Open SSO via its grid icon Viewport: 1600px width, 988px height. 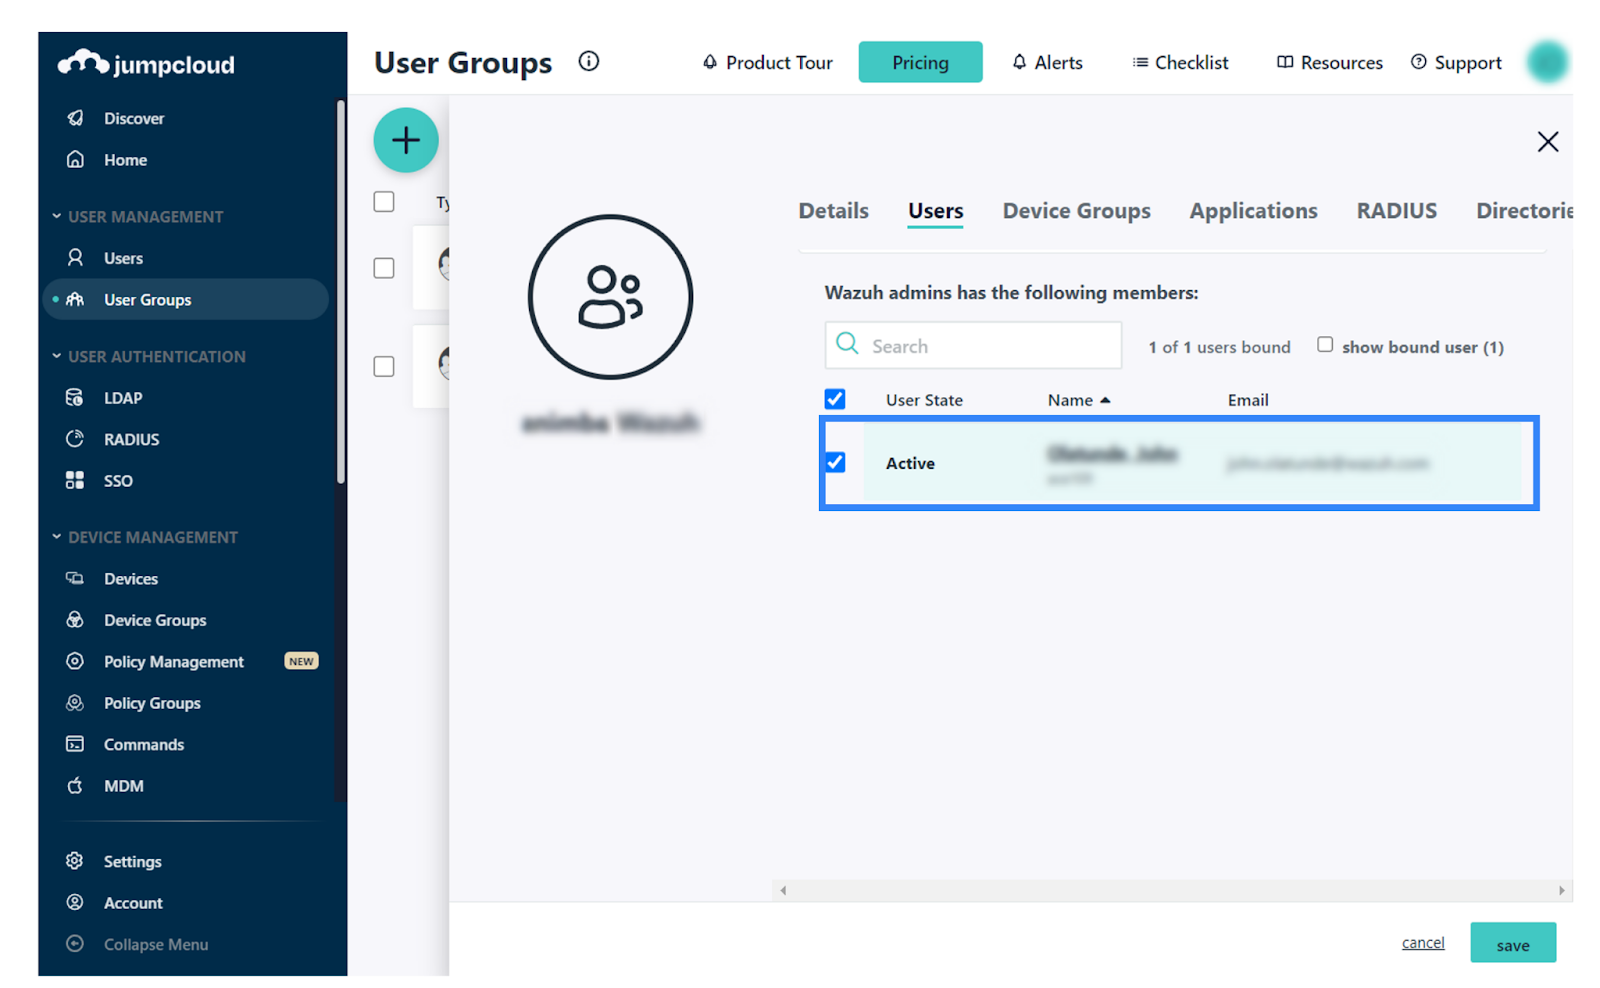click(75, 481)
